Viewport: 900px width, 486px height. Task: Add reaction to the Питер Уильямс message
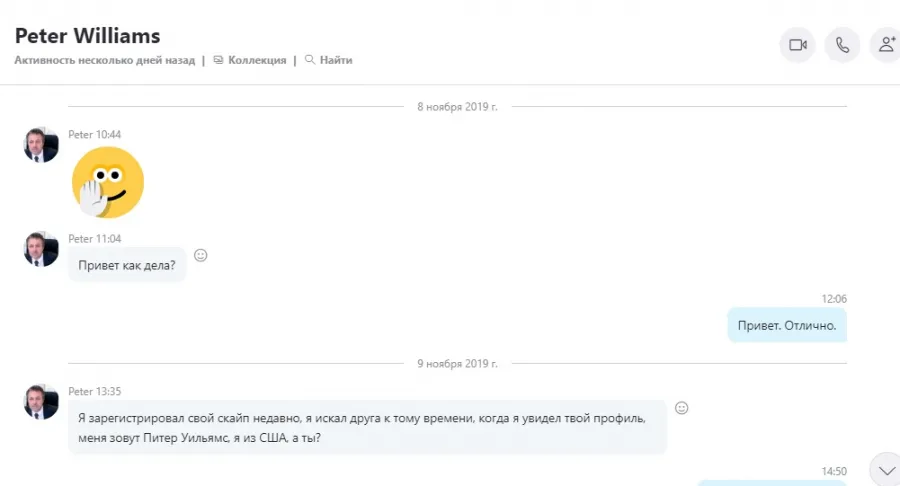point(681,408)
